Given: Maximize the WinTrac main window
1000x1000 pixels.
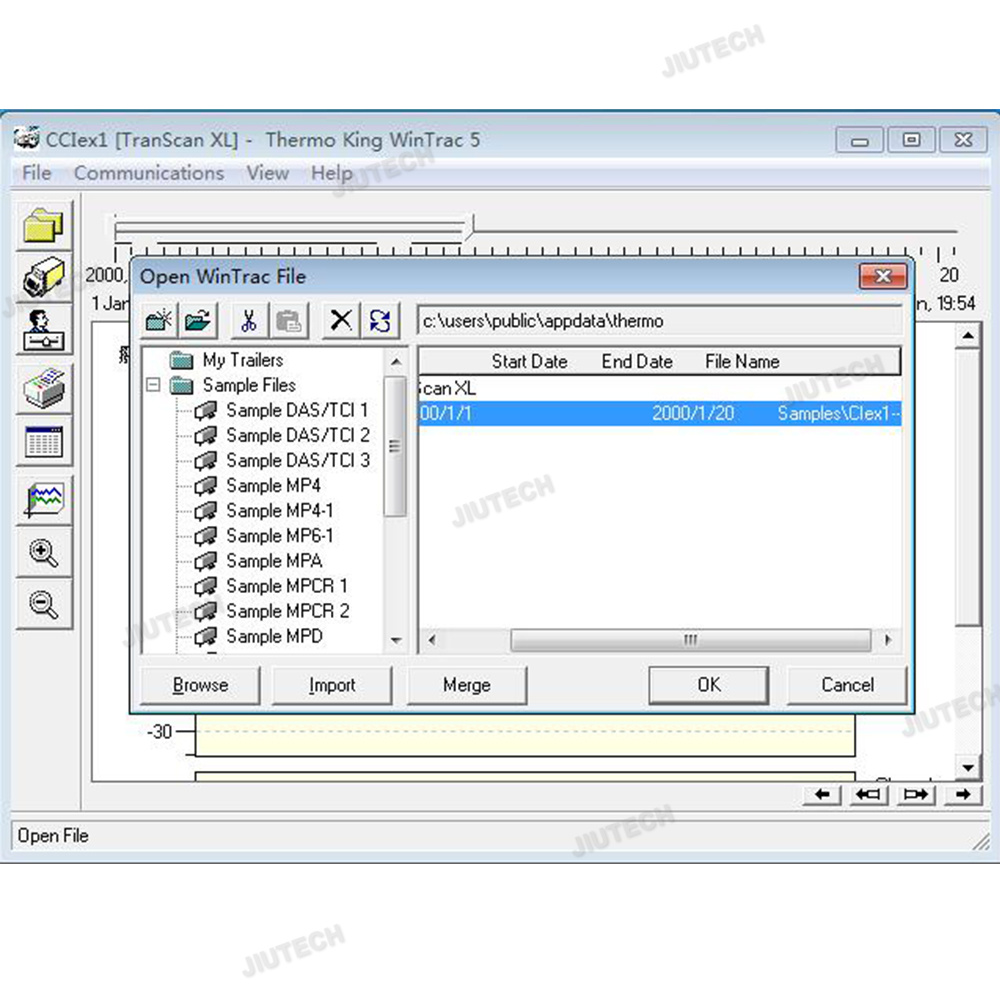Looking at the screenshot, I should [x=912, y=140].
